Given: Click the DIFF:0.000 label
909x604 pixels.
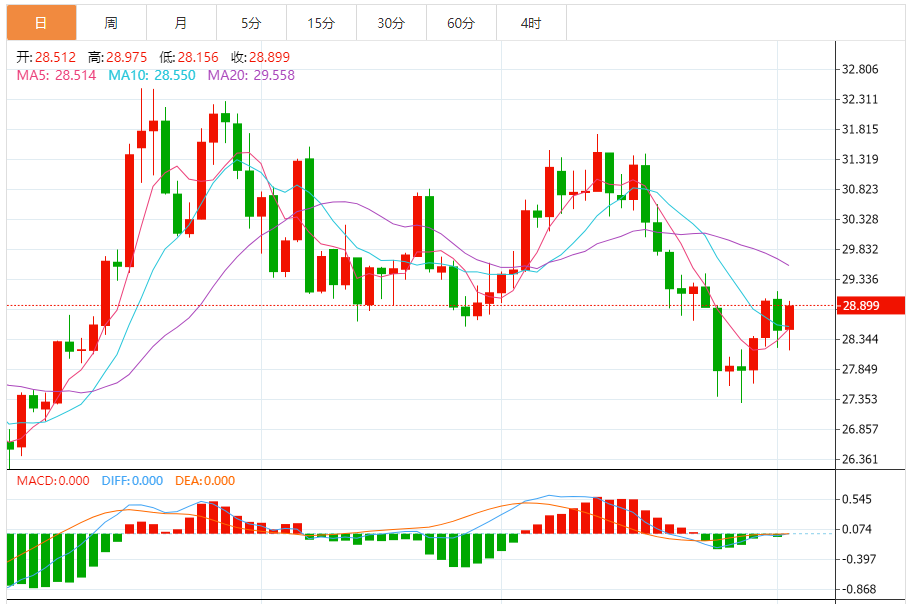Looking at the screenshot, I should coord(132,481).
